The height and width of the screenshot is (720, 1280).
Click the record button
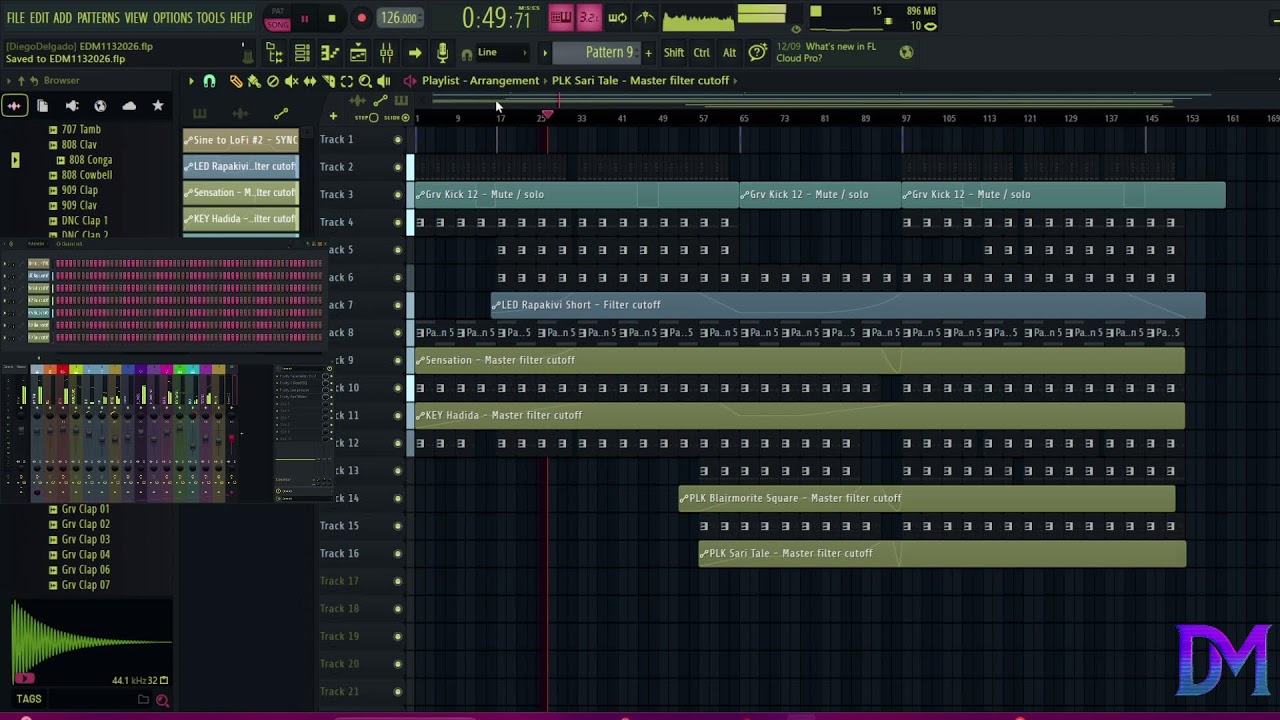coord(361,18)
